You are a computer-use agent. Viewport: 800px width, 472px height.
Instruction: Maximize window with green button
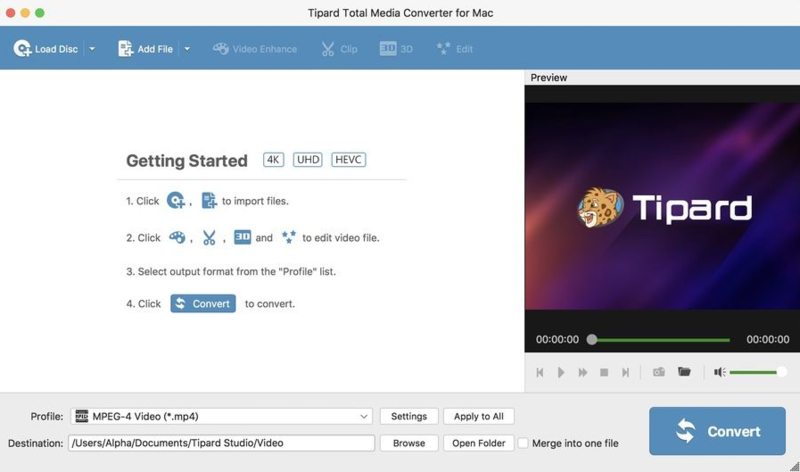pos(40,13)
